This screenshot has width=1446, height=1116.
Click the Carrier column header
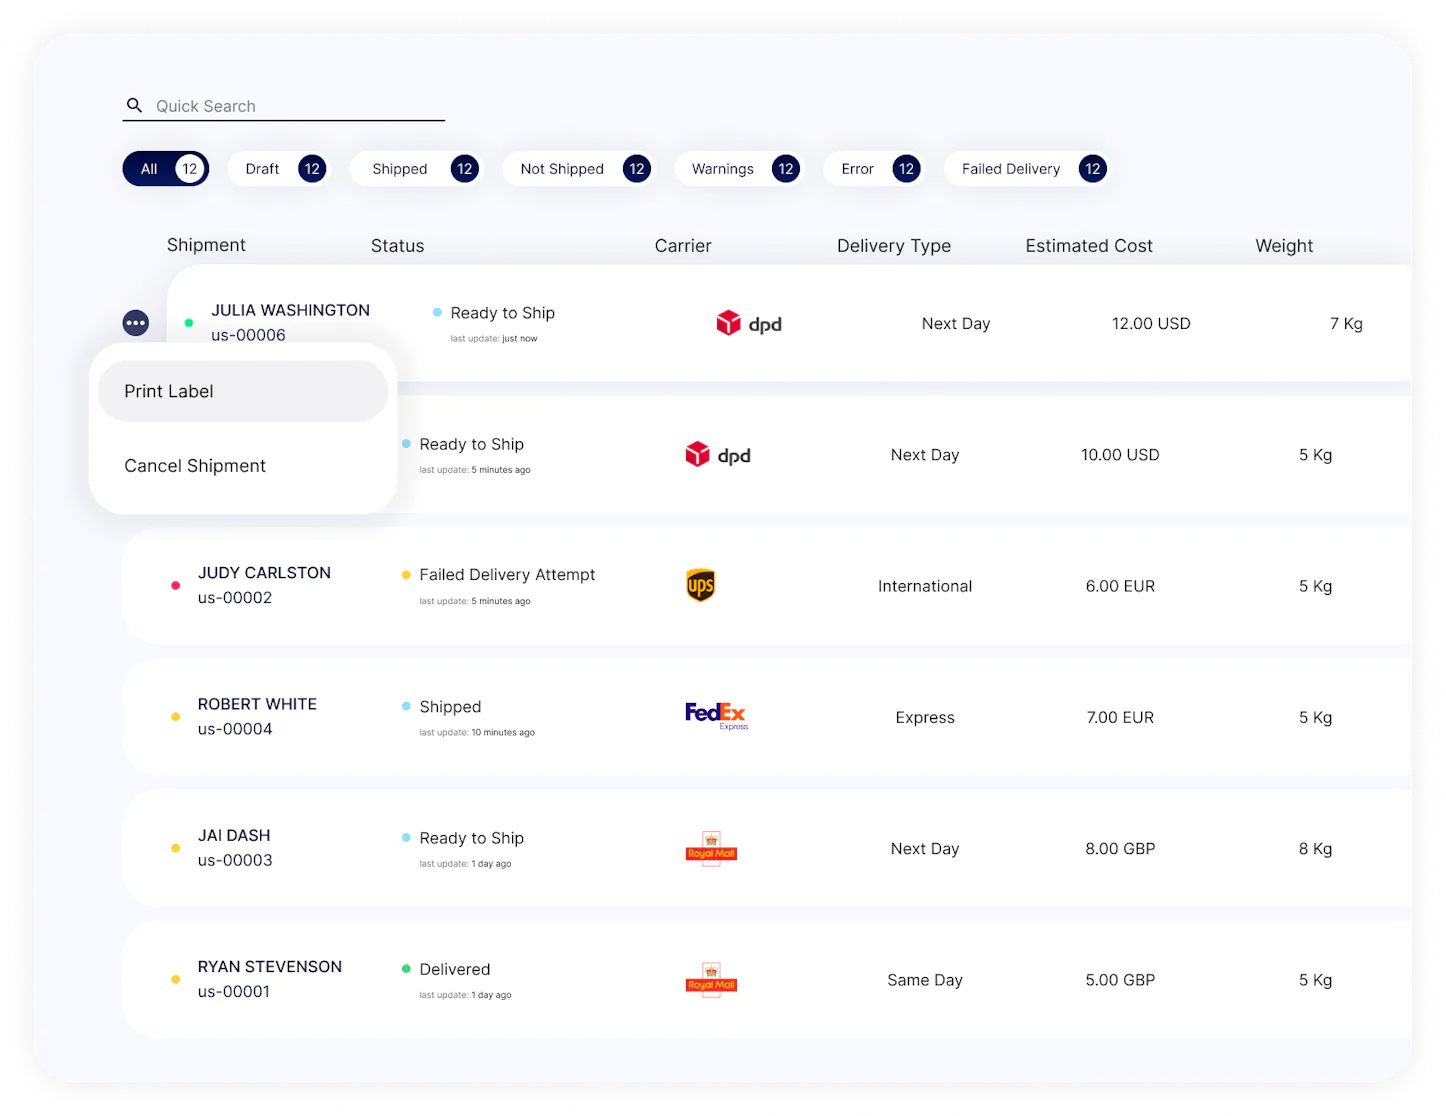[683, 246]
